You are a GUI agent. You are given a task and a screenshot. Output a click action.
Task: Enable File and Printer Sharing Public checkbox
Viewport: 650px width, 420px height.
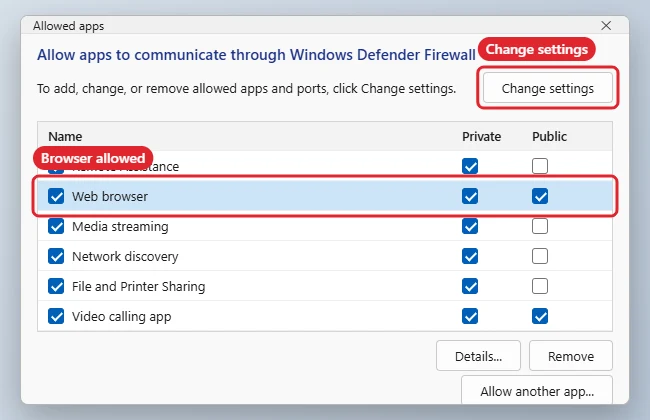pos(540,286)
